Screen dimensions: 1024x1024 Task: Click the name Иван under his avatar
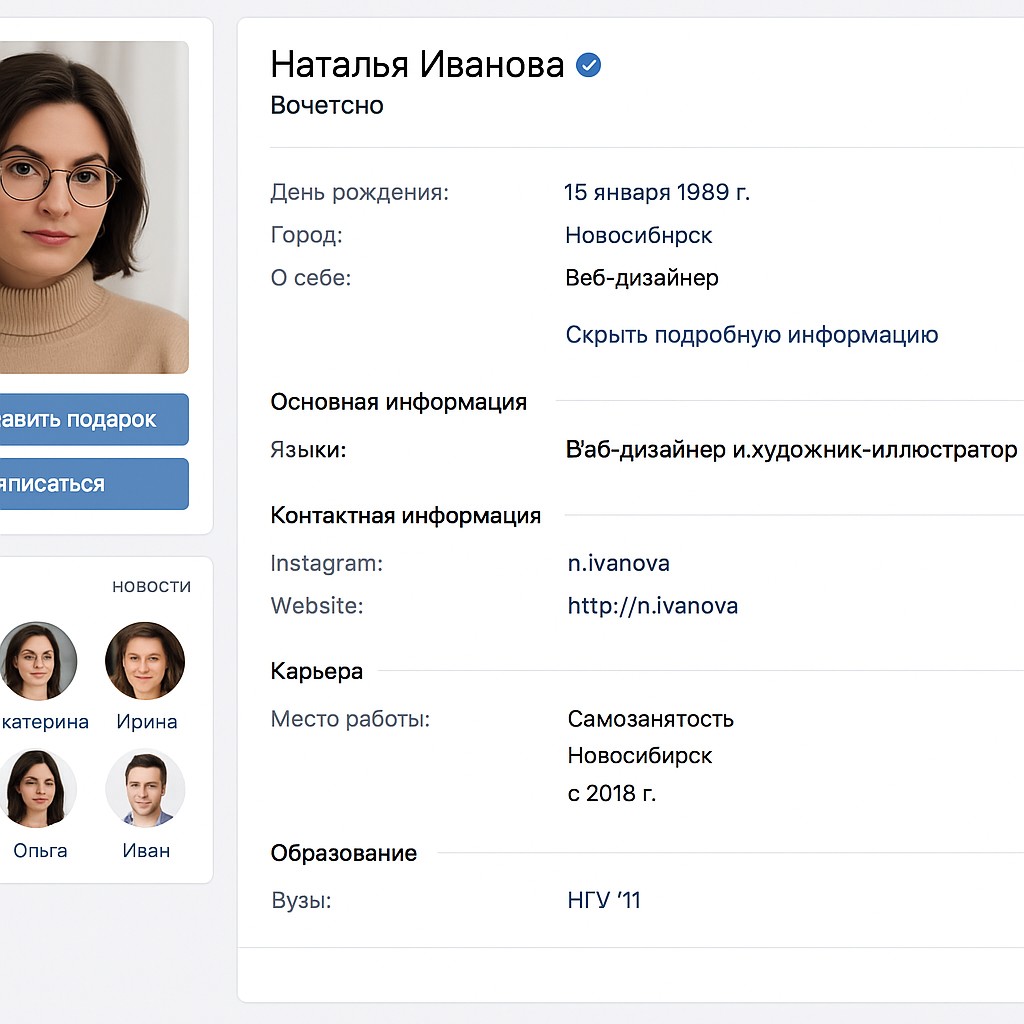tap(146, 851)
